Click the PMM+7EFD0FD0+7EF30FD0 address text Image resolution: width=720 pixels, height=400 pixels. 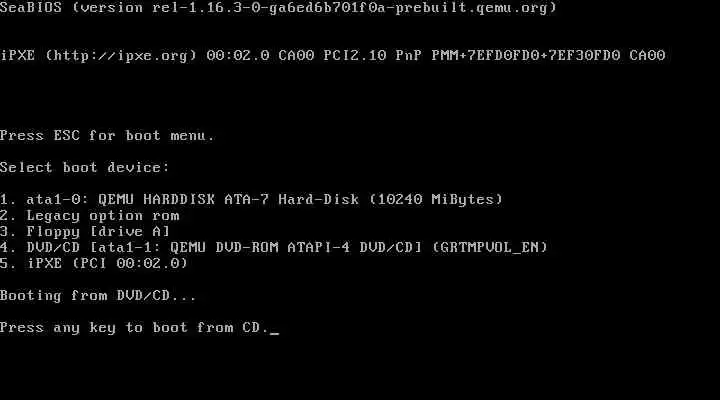pos(526,56)
